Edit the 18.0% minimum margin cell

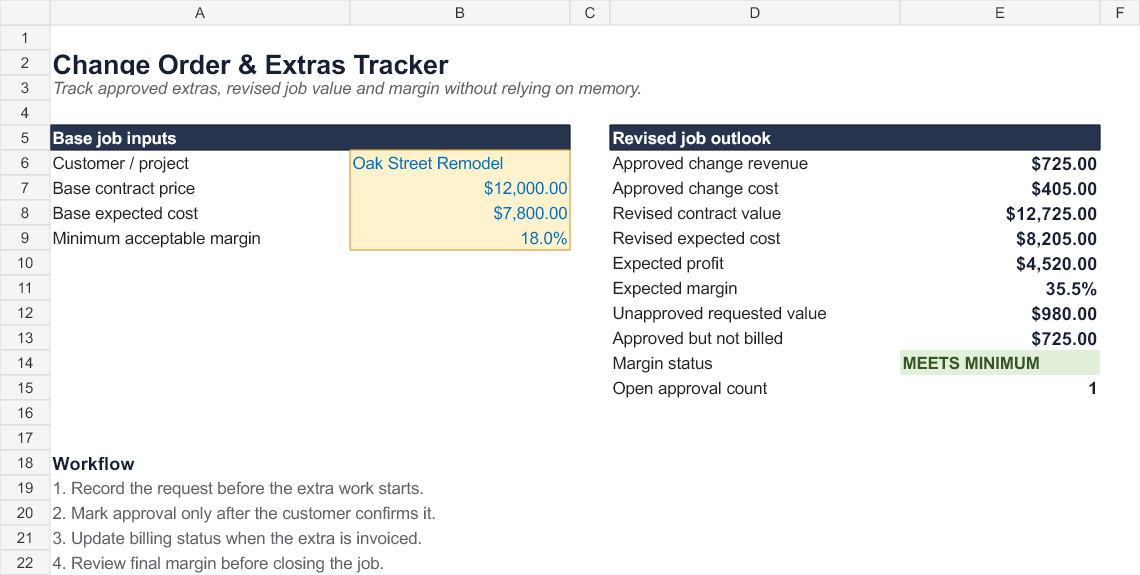pos(459,238)
